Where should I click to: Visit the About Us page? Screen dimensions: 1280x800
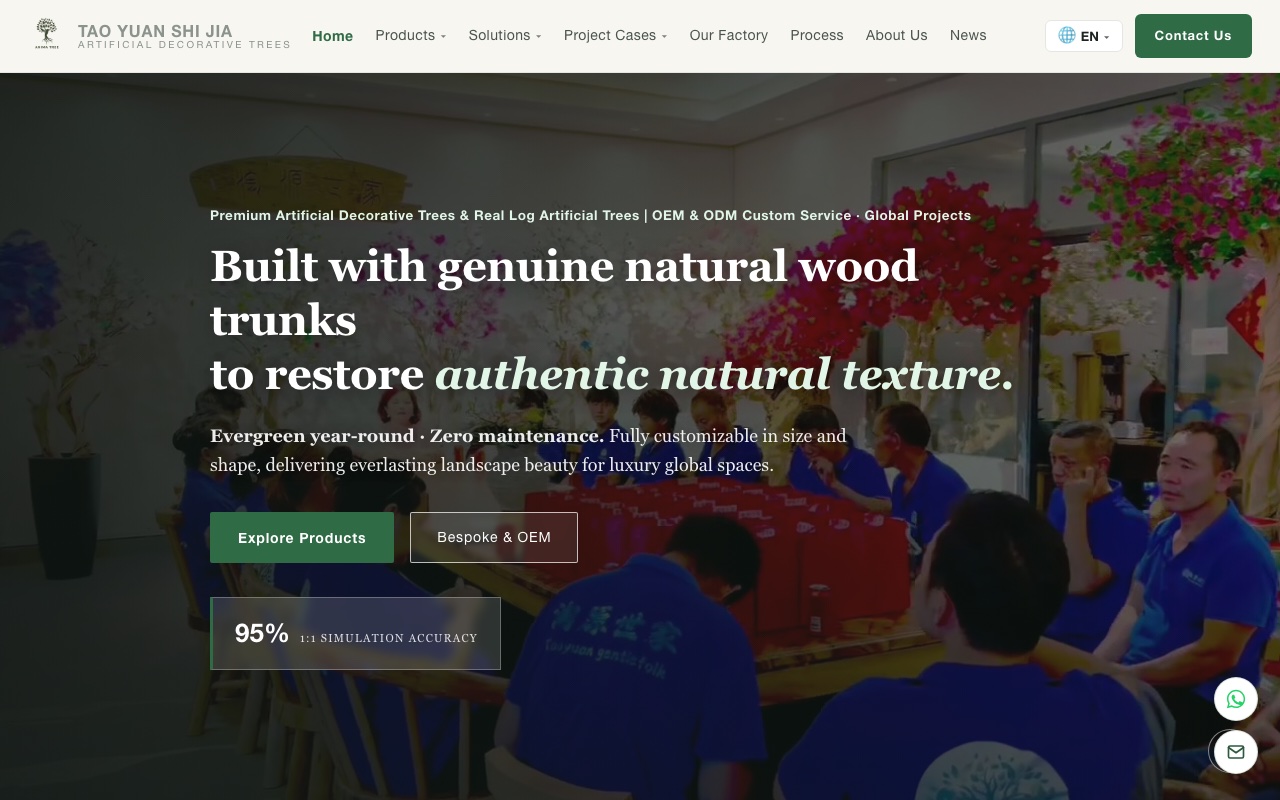[x=897, y=35]
